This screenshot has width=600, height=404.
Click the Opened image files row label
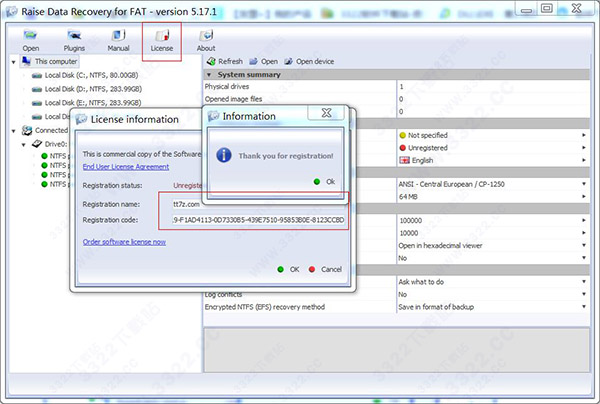[233, 99]
